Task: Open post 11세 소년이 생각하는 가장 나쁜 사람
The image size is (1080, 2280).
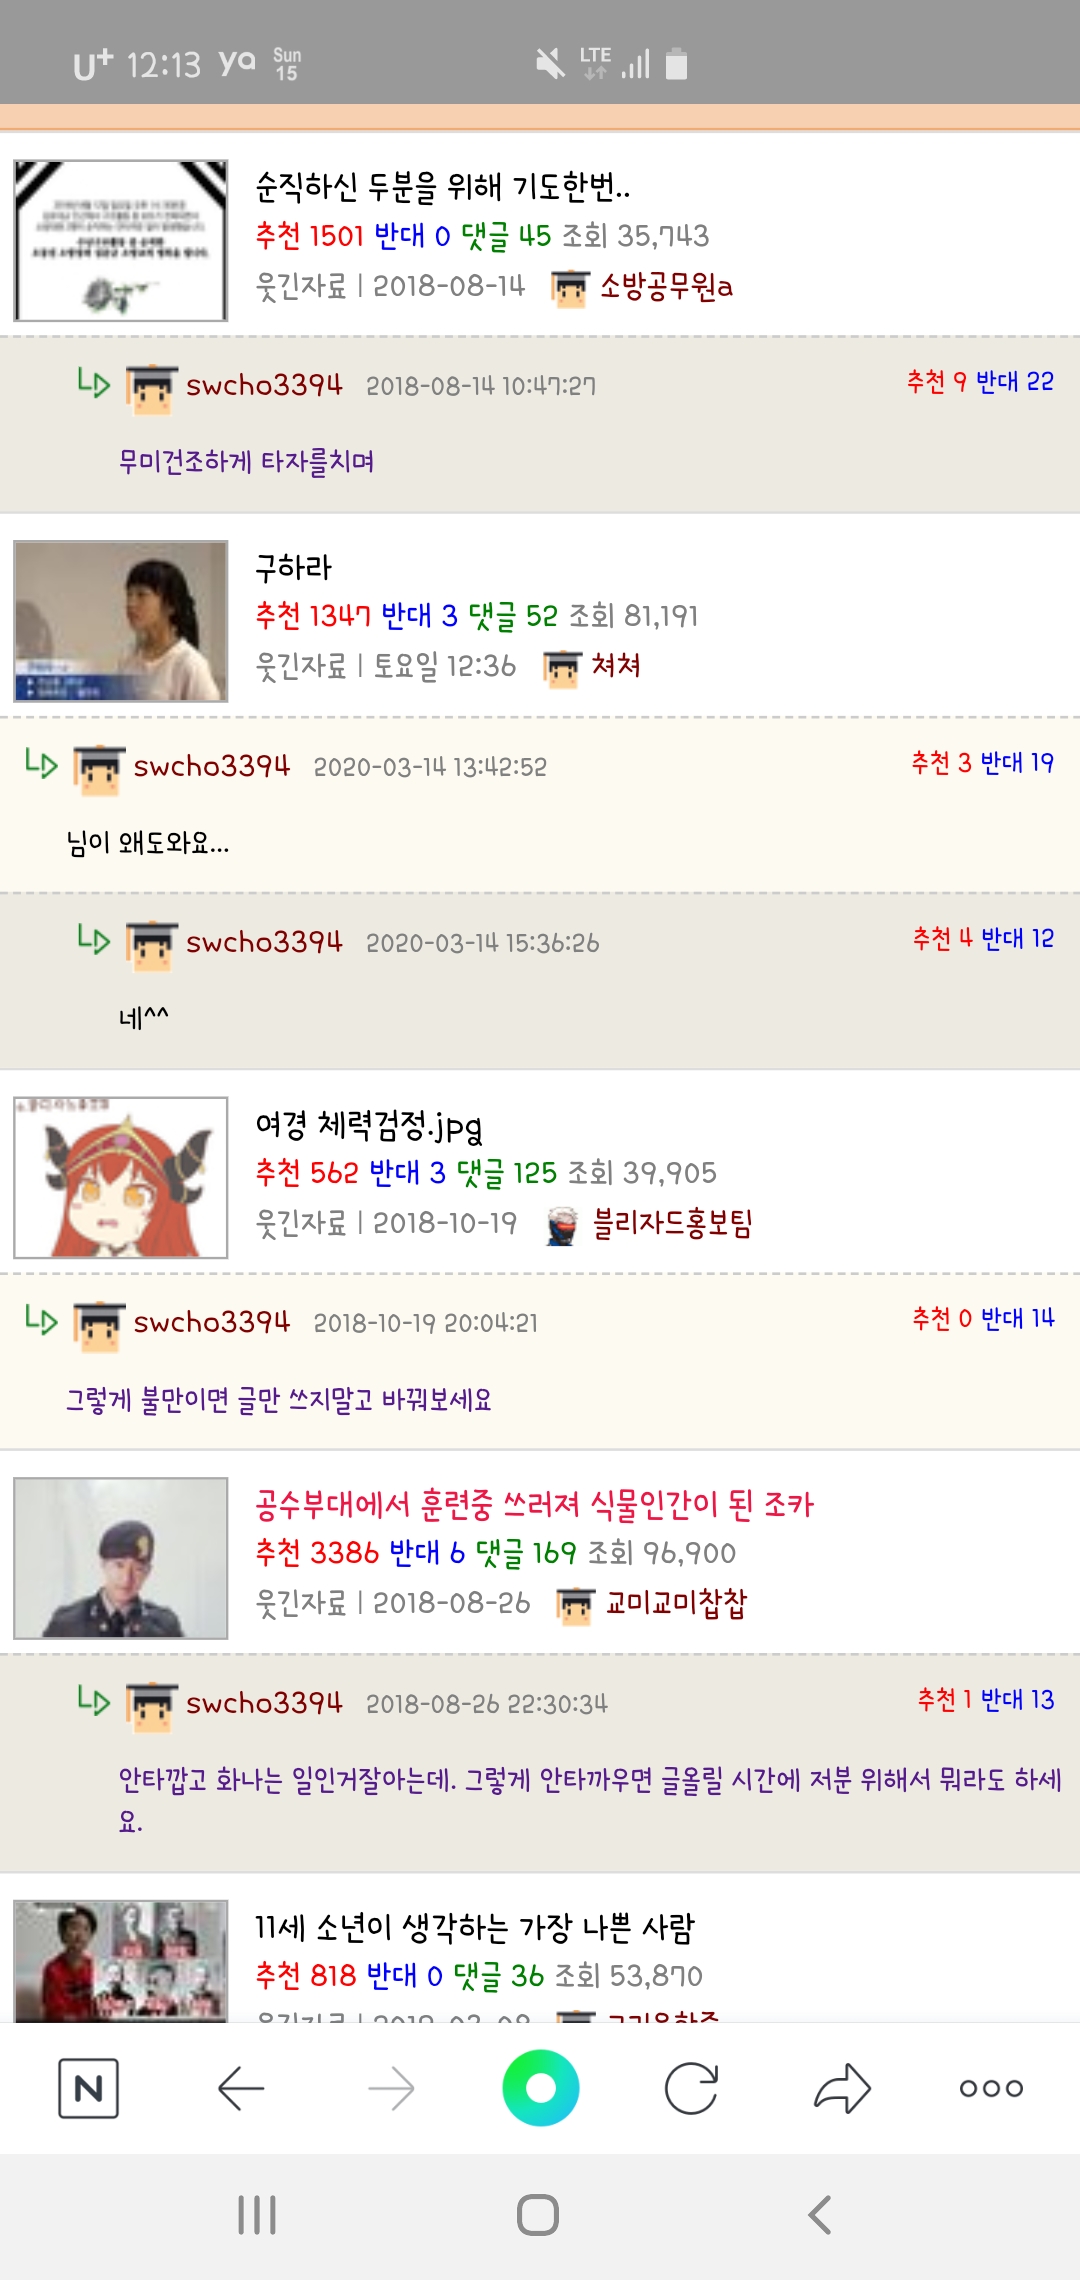Action: coord(474,1927)
